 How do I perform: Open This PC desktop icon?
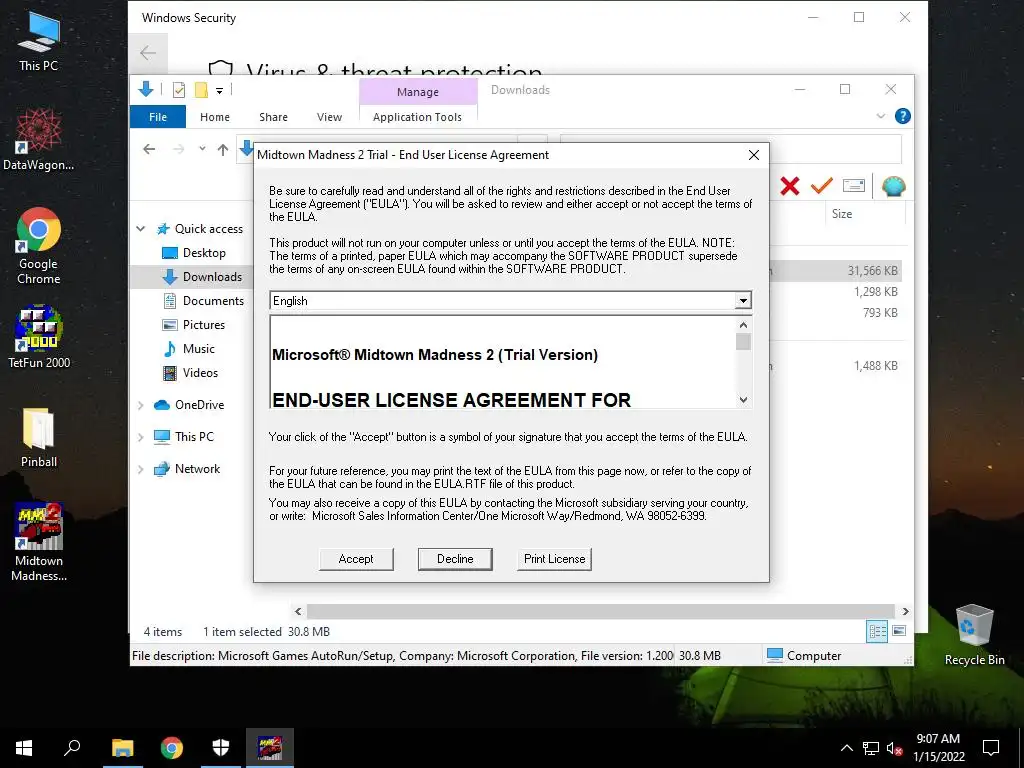point(39,40)
